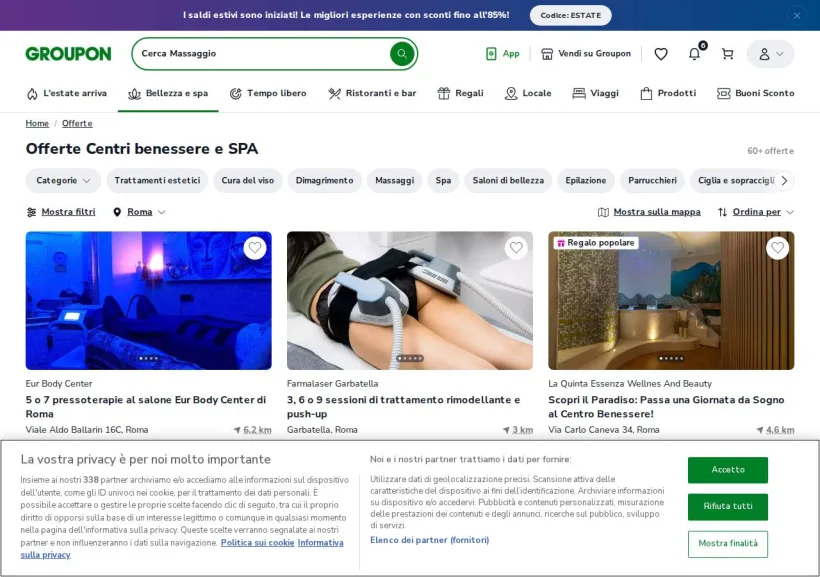This screenshot has height=577, width=820.
Task: Click the coupon Buoni Sconto icon
Action: pyautogui.click(x=723, y=94)
